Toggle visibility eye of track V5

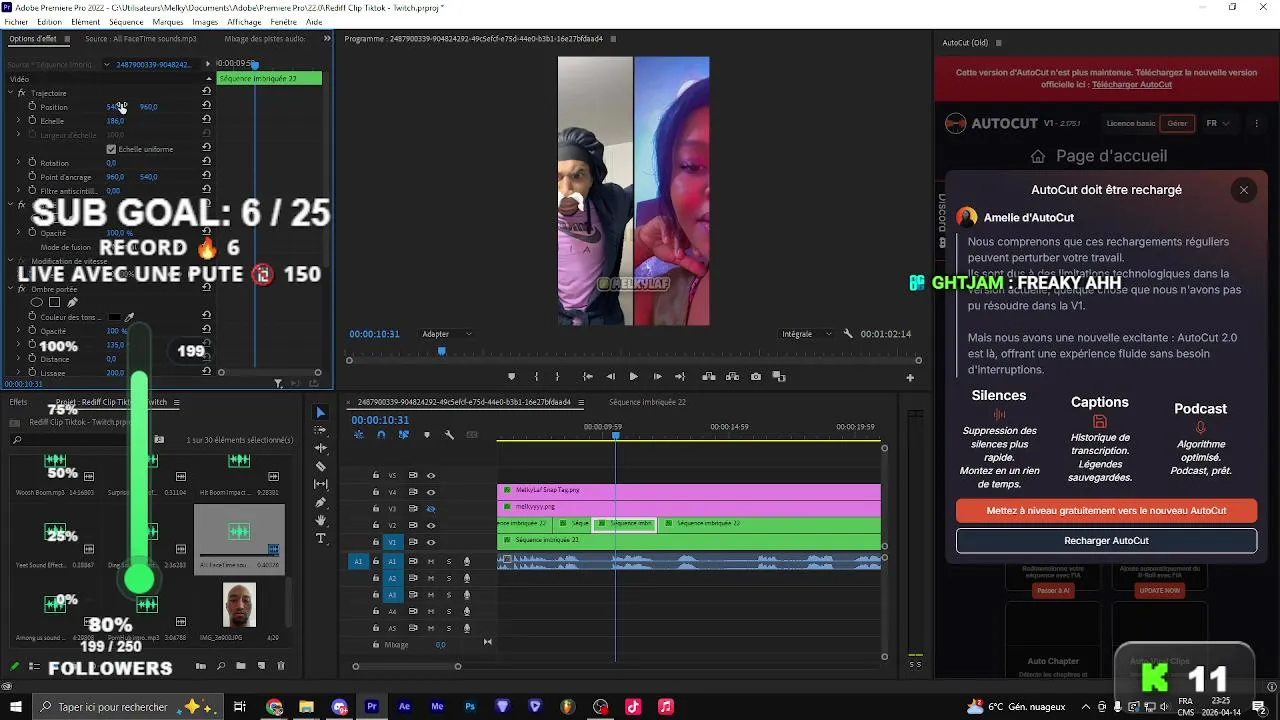[431, 475]
